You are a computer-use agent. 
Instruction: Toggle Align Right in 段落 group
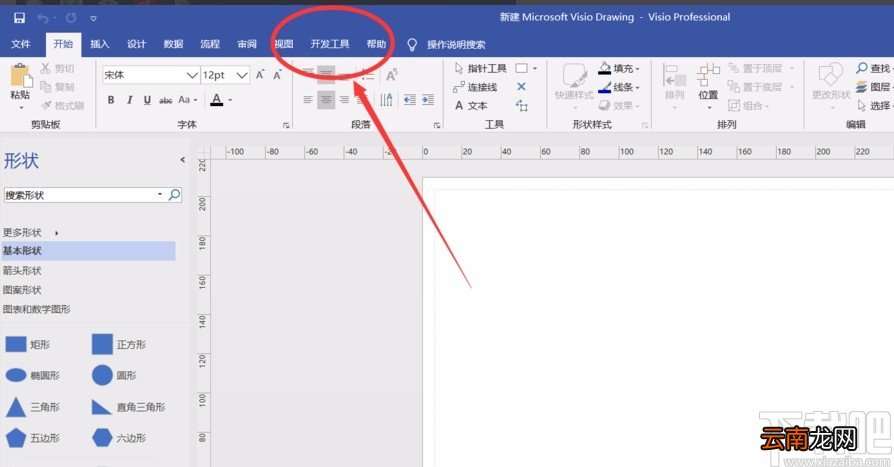click(344, 100)
